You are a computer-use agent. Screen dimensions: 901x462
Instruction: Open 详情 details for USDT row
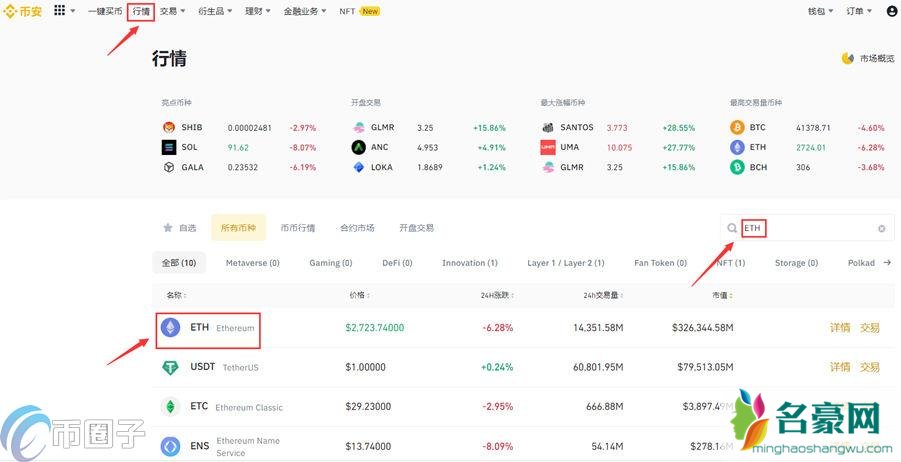coord(840,367)
